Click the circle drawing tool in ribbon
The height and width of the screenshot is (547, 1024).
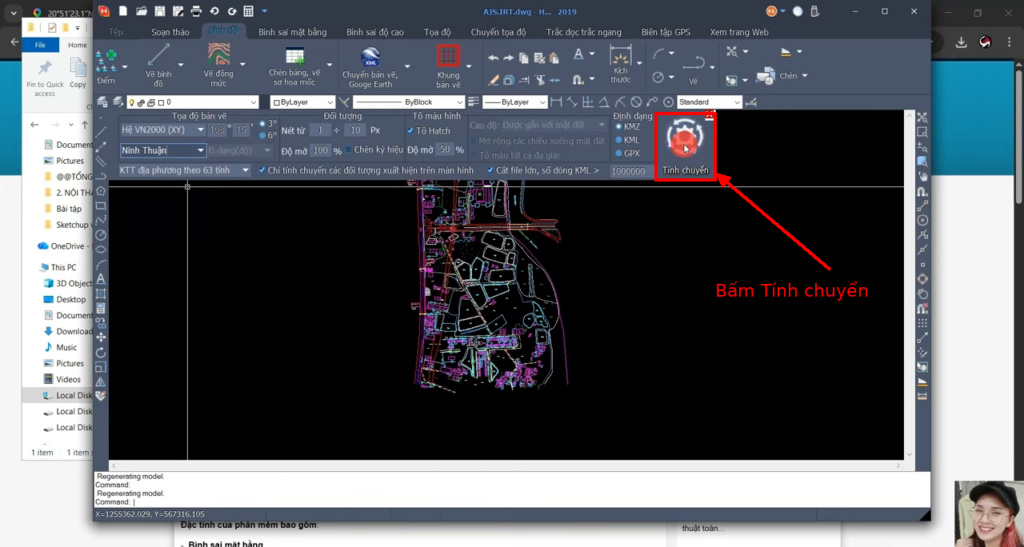click(658, 77)
